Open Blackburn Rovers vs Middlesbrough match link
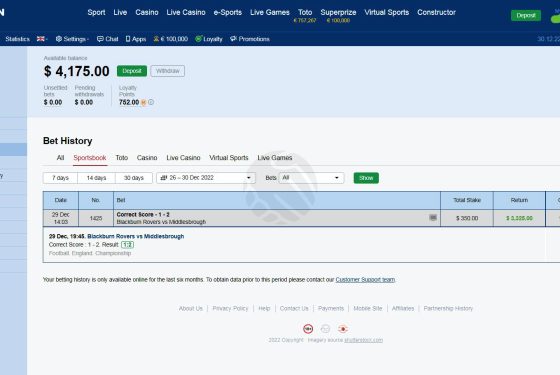 pos(136,236)
